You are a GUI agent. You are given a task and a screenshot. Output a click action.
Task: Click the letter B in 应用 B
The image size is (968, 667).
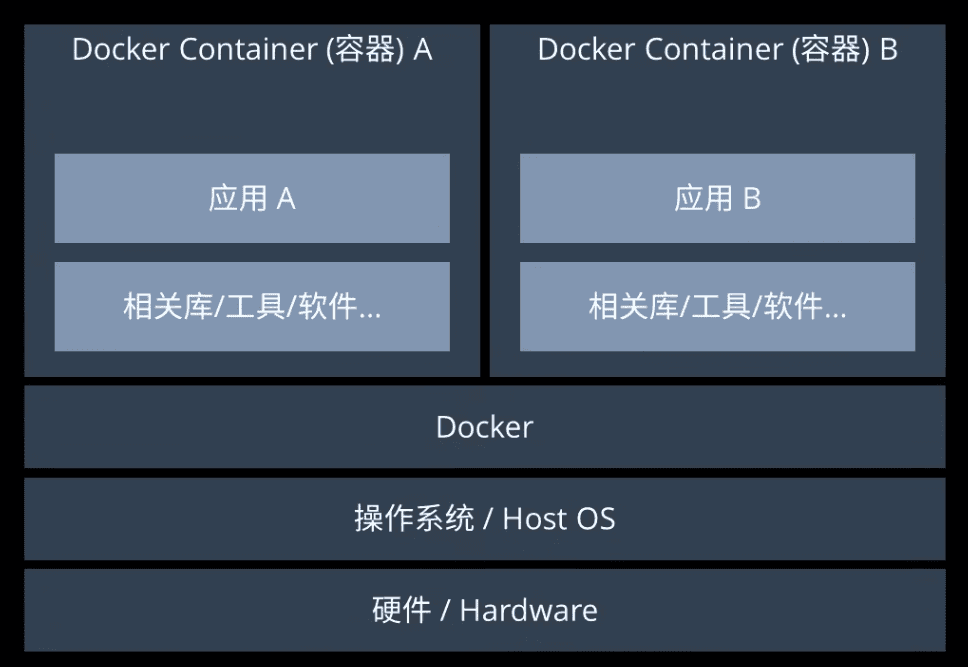(x=752, y=199)
